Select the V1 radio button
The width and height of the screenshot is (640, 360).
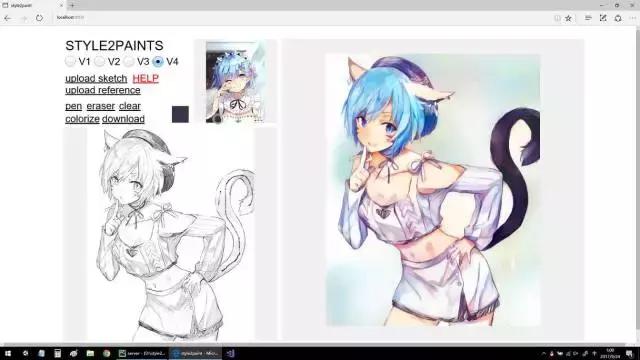point(70,62)
